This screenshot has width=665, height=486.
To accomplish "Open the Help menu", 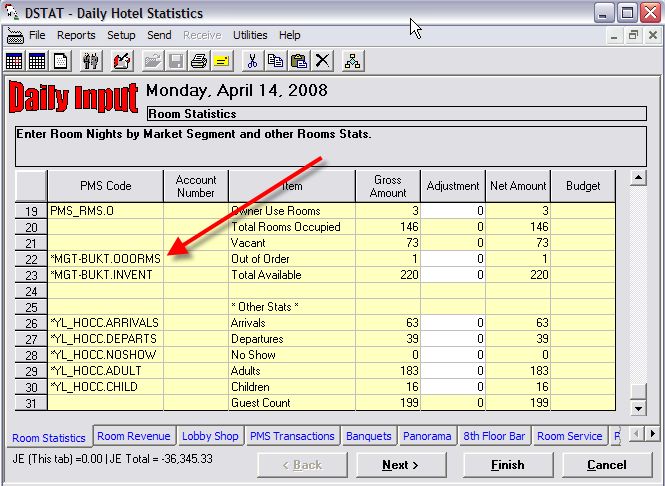I will point(290,35).
